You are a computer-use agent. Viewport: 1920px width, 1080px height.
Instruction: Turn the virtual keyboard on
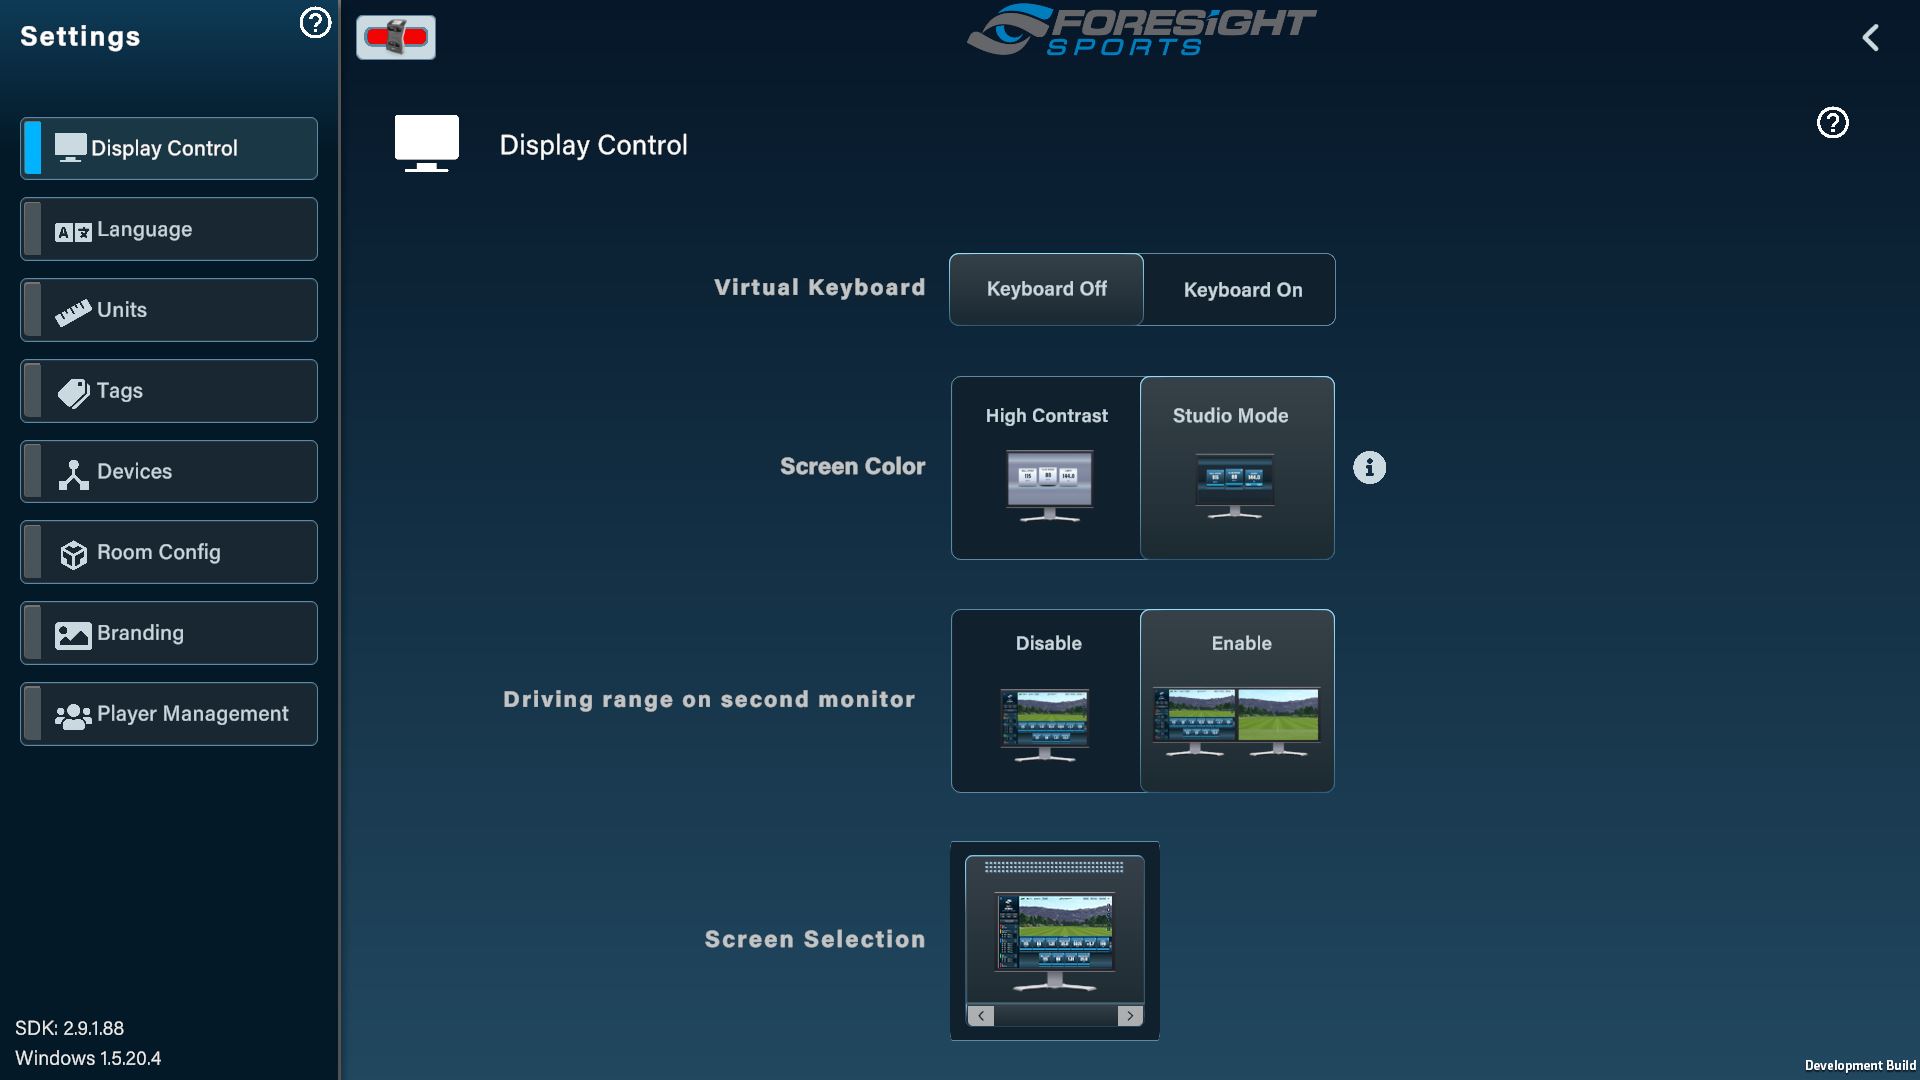1242,290
